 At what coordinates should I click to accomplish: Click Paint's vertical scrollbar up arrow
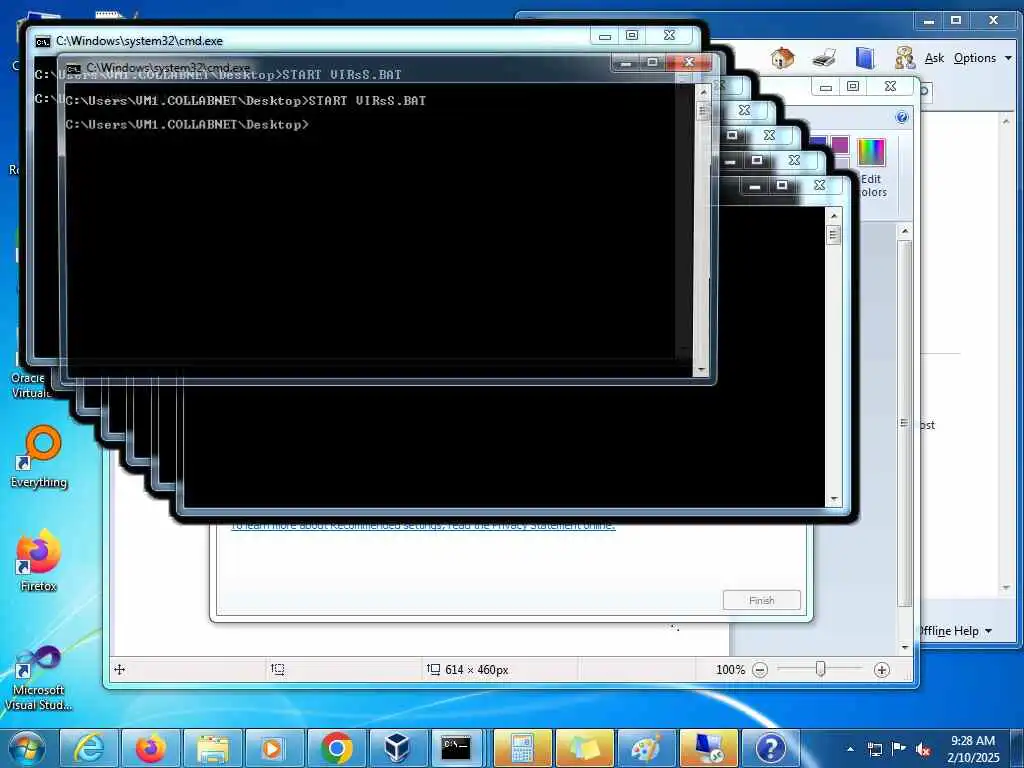pos(904,231)
